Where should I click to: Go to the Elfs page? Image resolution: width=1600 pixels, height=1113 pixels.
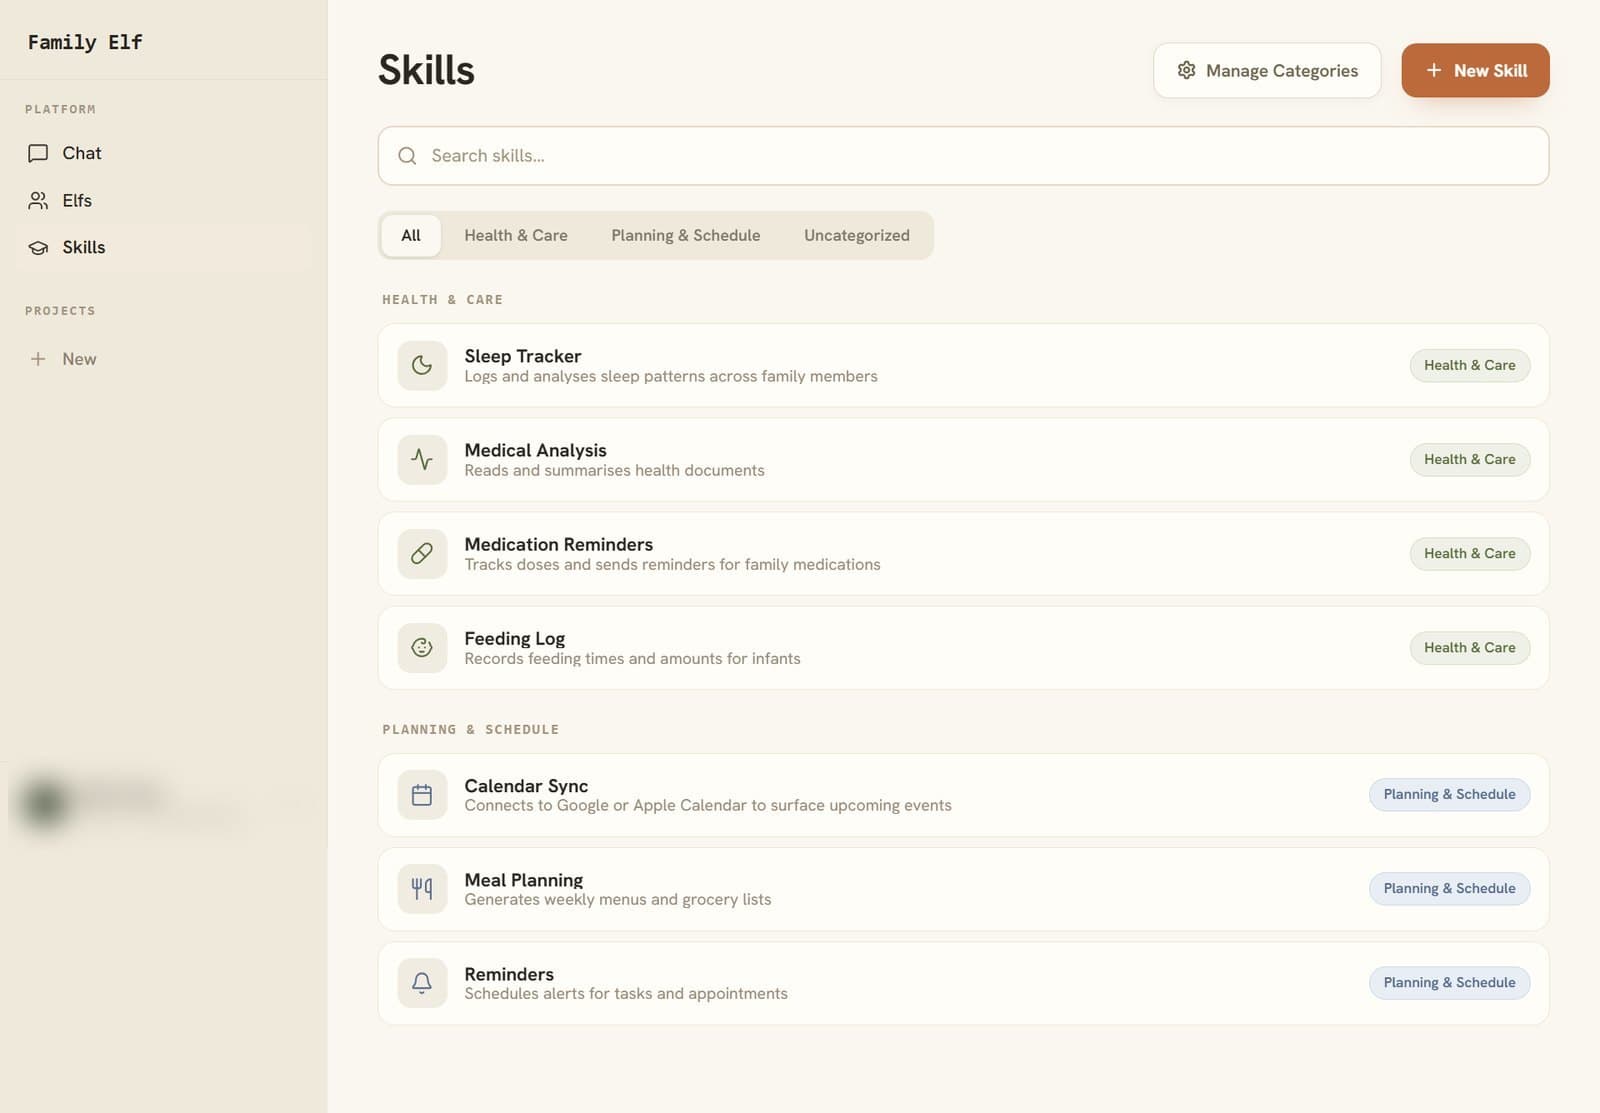pyautogui.click(x=165, y=200)
